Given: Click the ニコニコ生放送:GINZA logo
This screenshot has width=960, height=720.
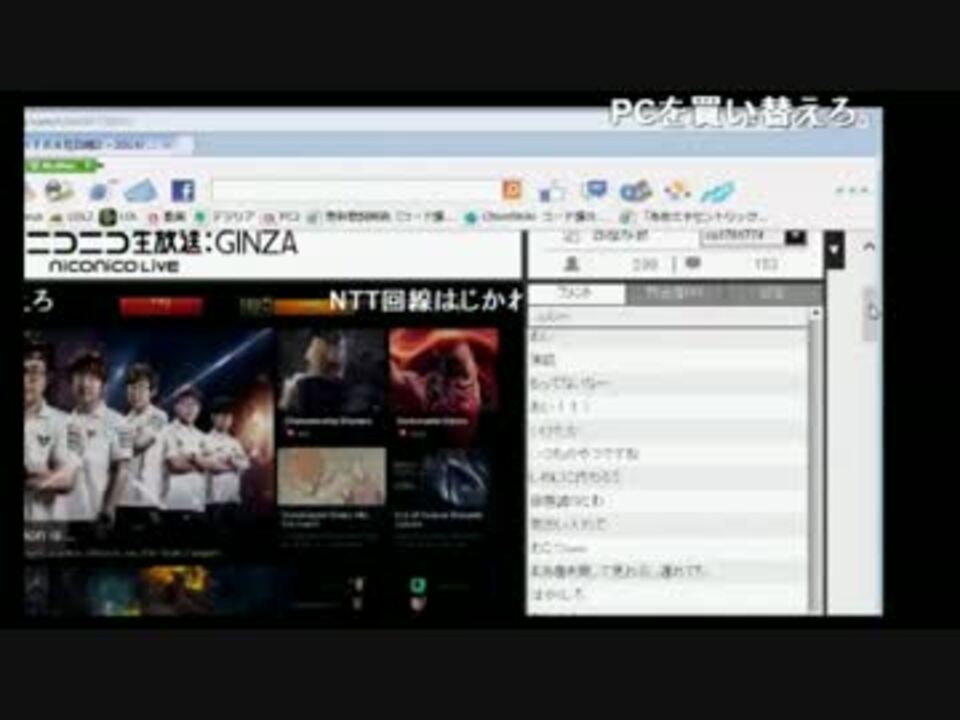Looking at the screenshot, I should [x=162, y=252].
